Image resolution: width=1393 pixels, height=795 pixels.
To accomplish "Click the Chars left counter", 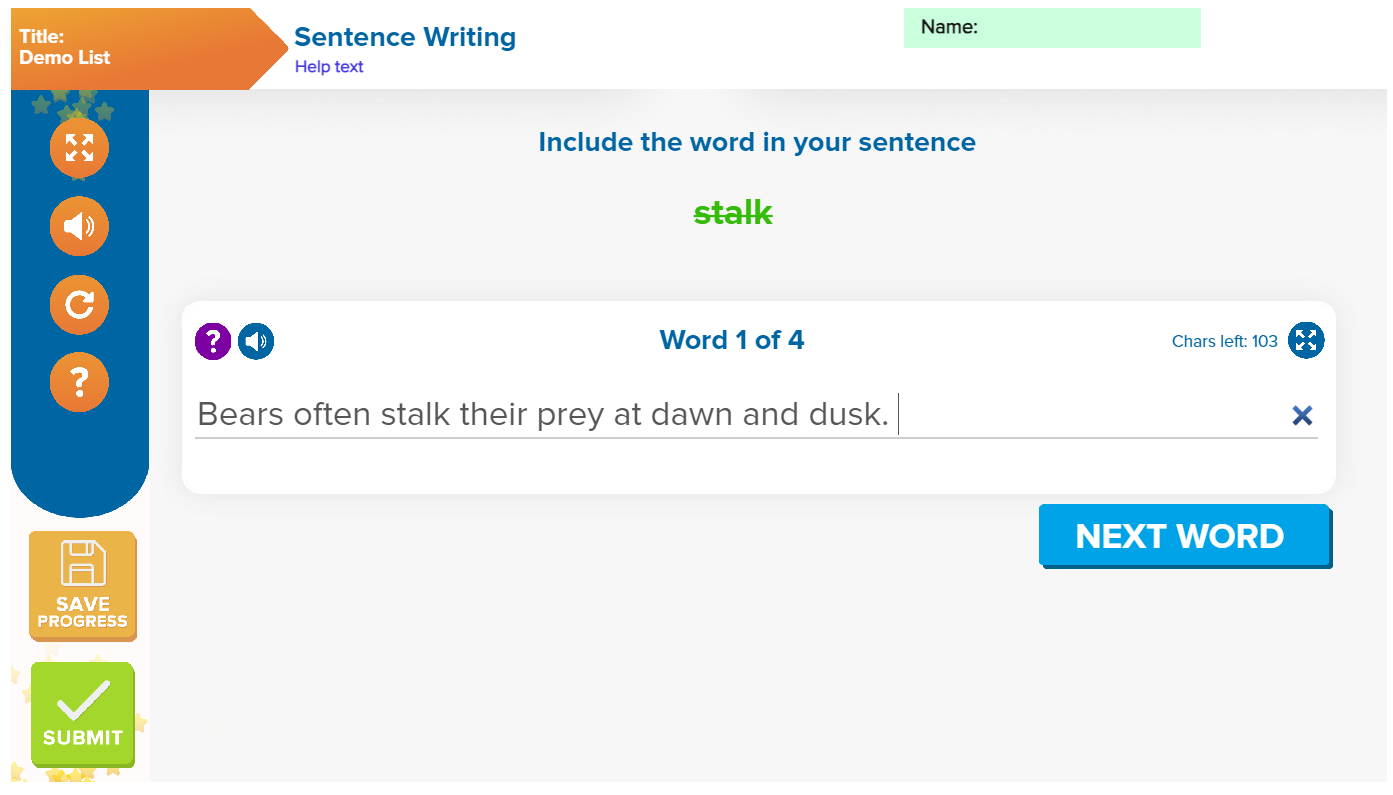I will (x=1224, y=341).
